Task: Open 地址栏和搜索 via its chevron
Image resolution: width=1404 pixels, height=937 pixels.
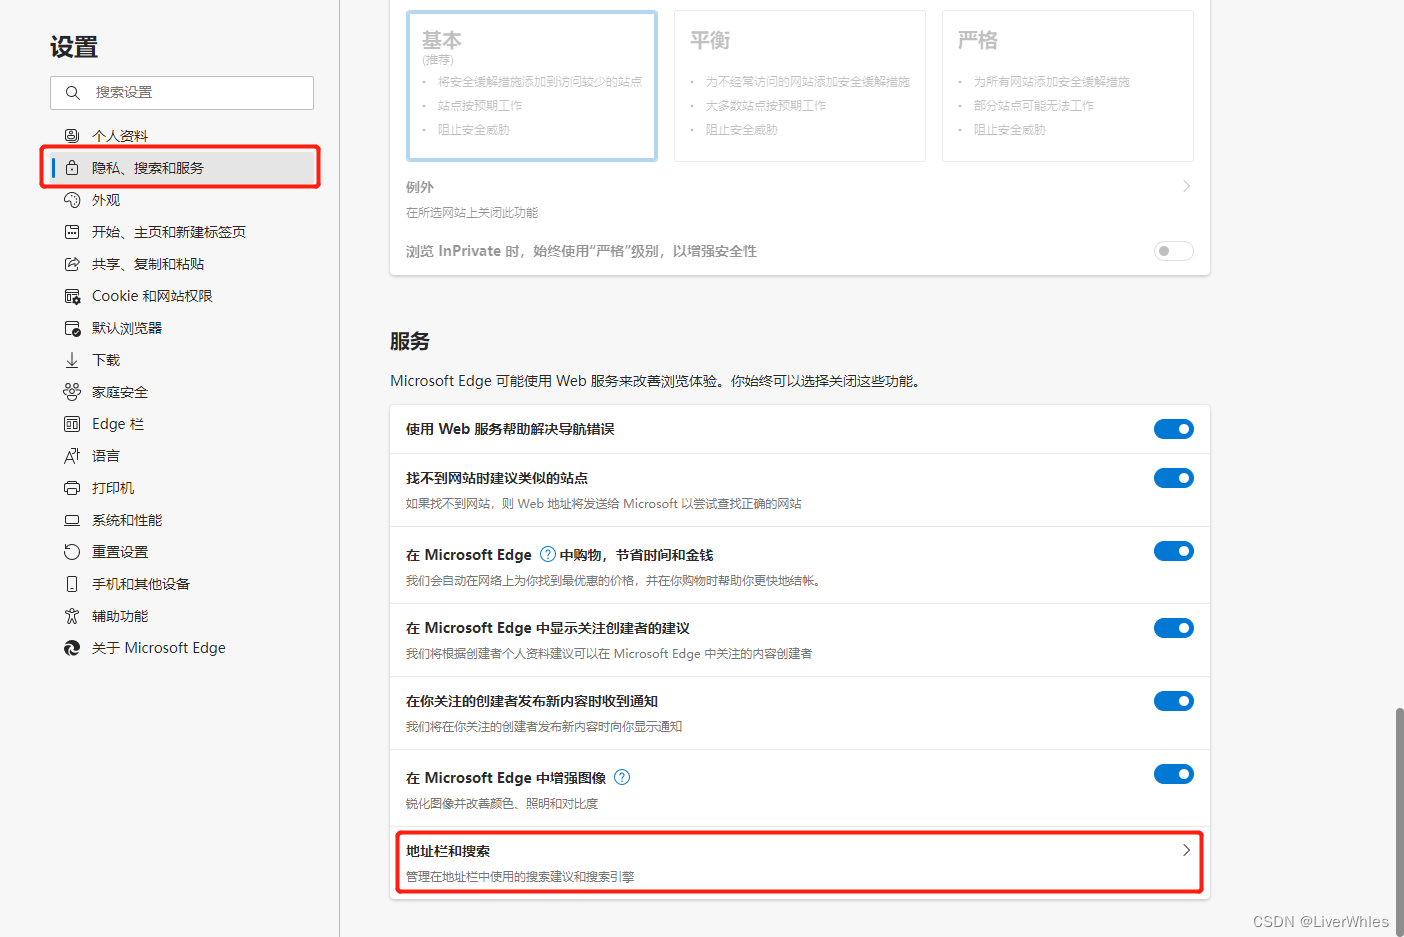Action: (1187, 850)
